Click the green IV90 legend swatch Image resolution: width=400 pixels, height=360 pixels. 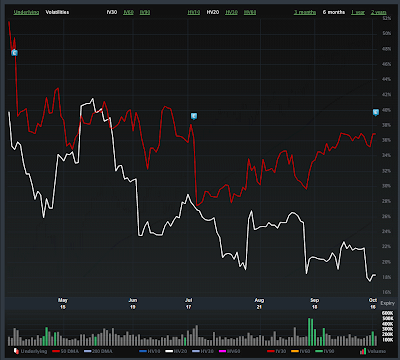(x=319, y=351)
